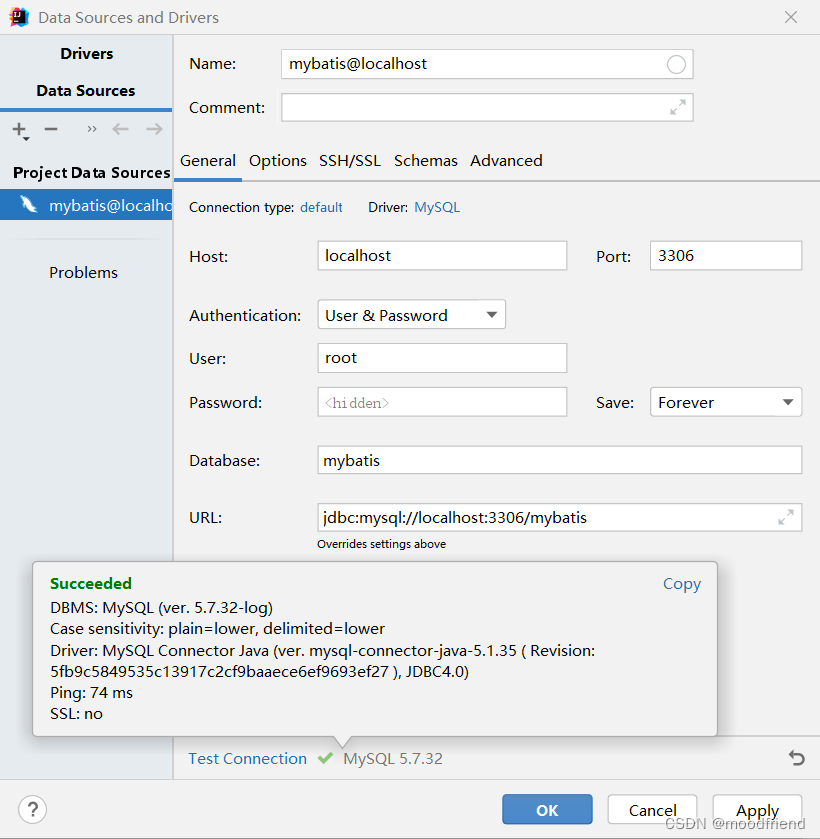Click the Apply button

757,810
